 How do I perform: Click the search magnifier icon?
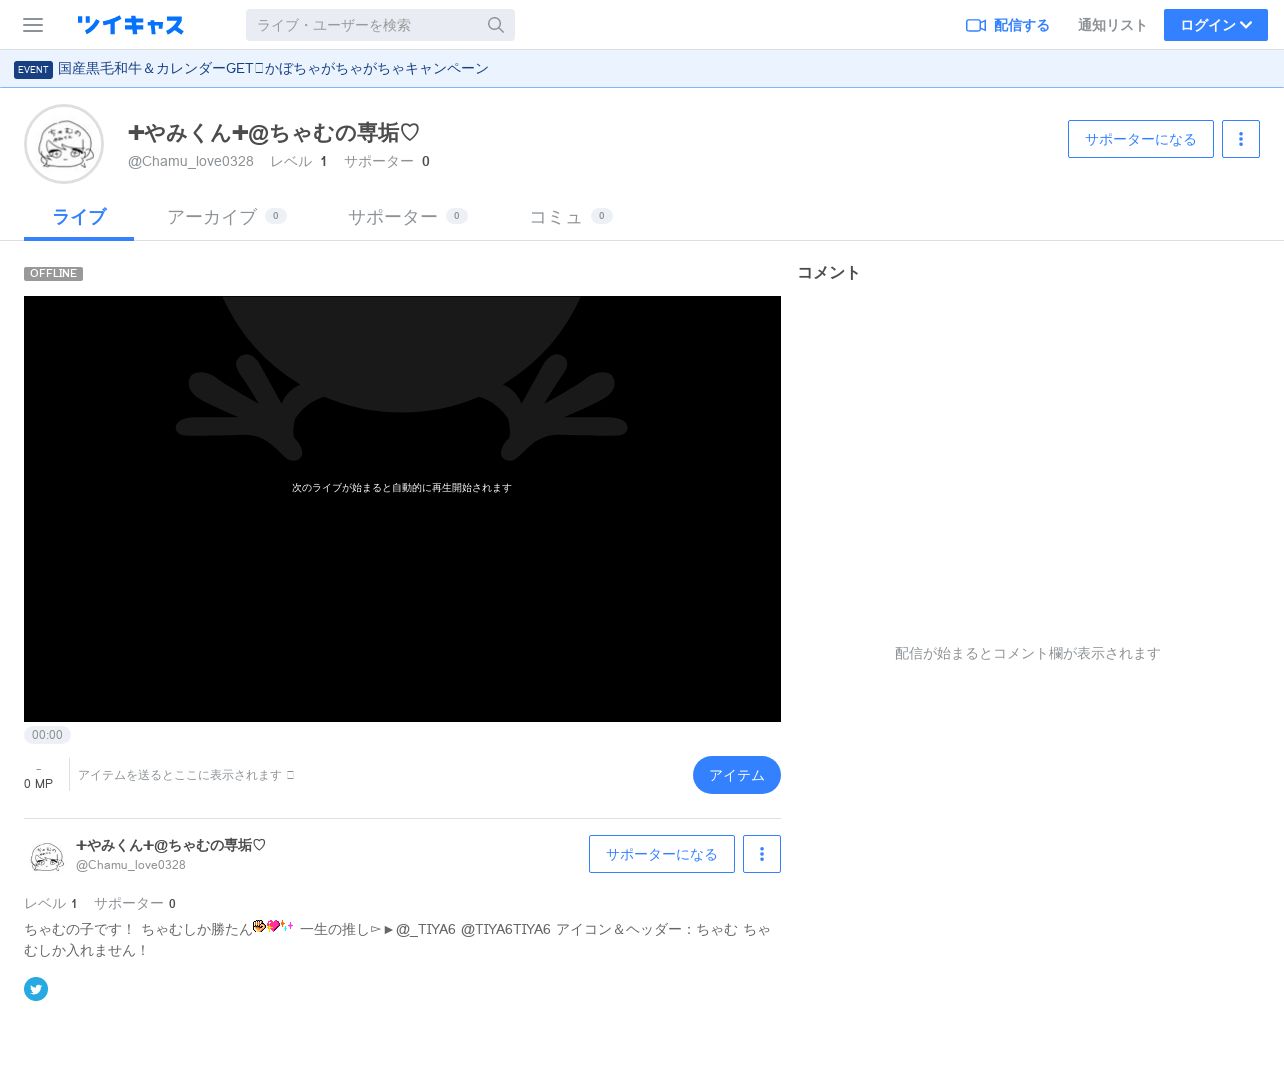(496, 25)
